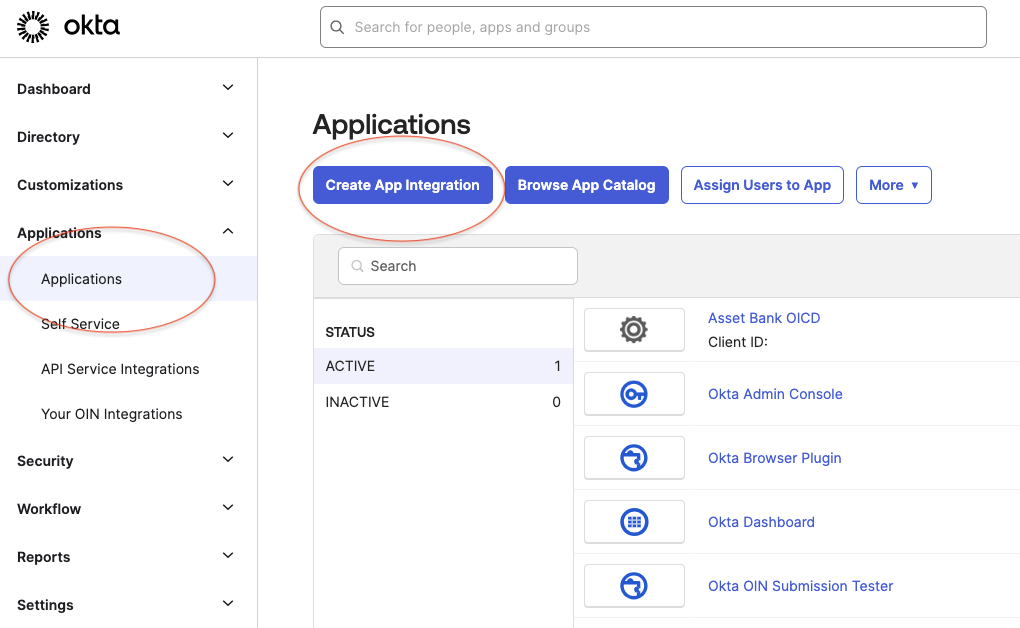Open the Okta Admin Console link

click(775, 394)
